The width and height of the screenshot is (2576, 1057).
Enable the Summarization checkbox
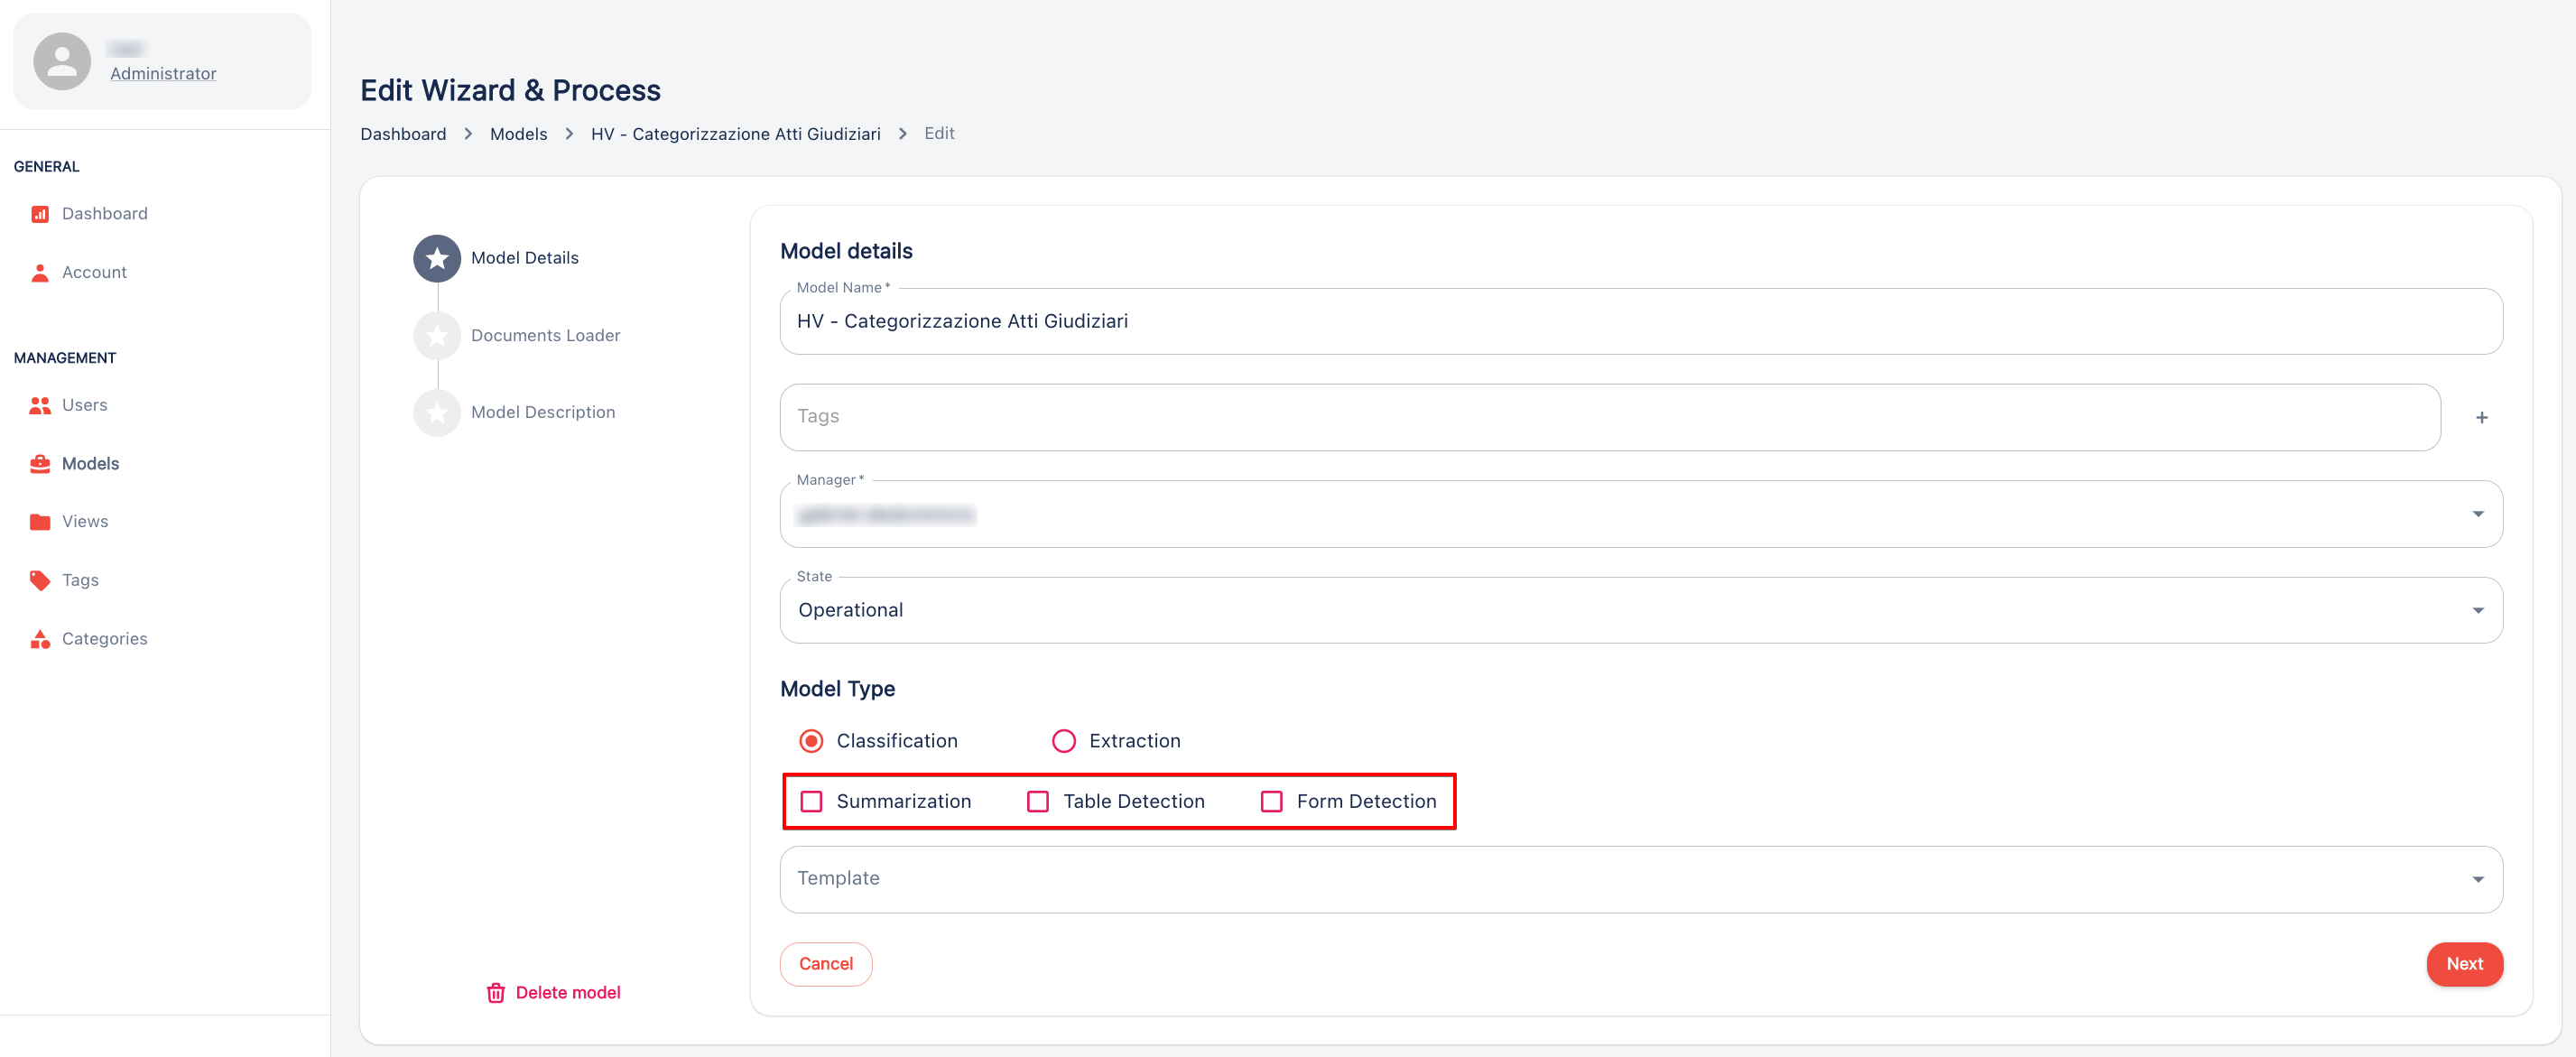[811, 801]
